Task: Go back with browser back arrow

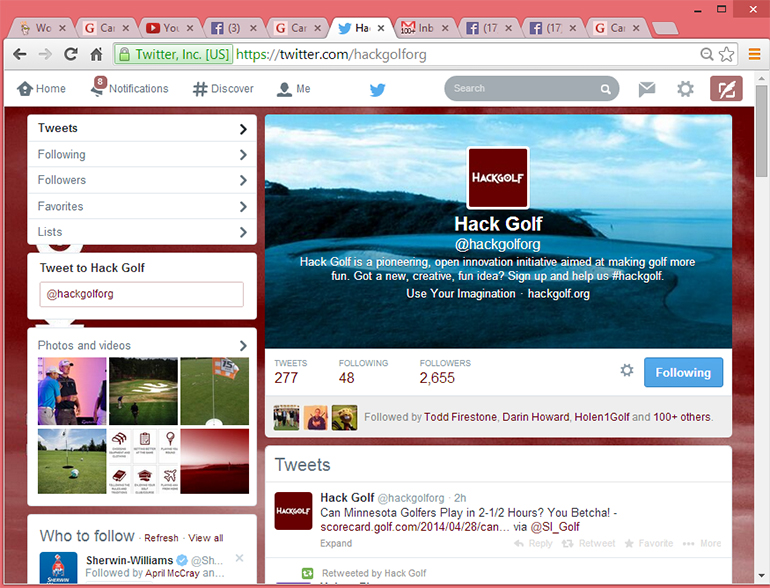Action: [20, 54]
